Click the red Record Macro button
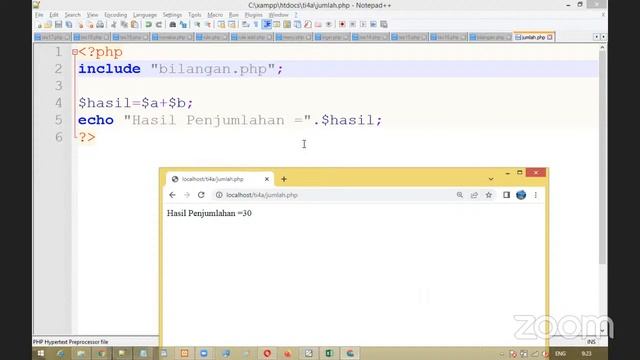Viewport: 640px width, 360px height. pos(342,25)
